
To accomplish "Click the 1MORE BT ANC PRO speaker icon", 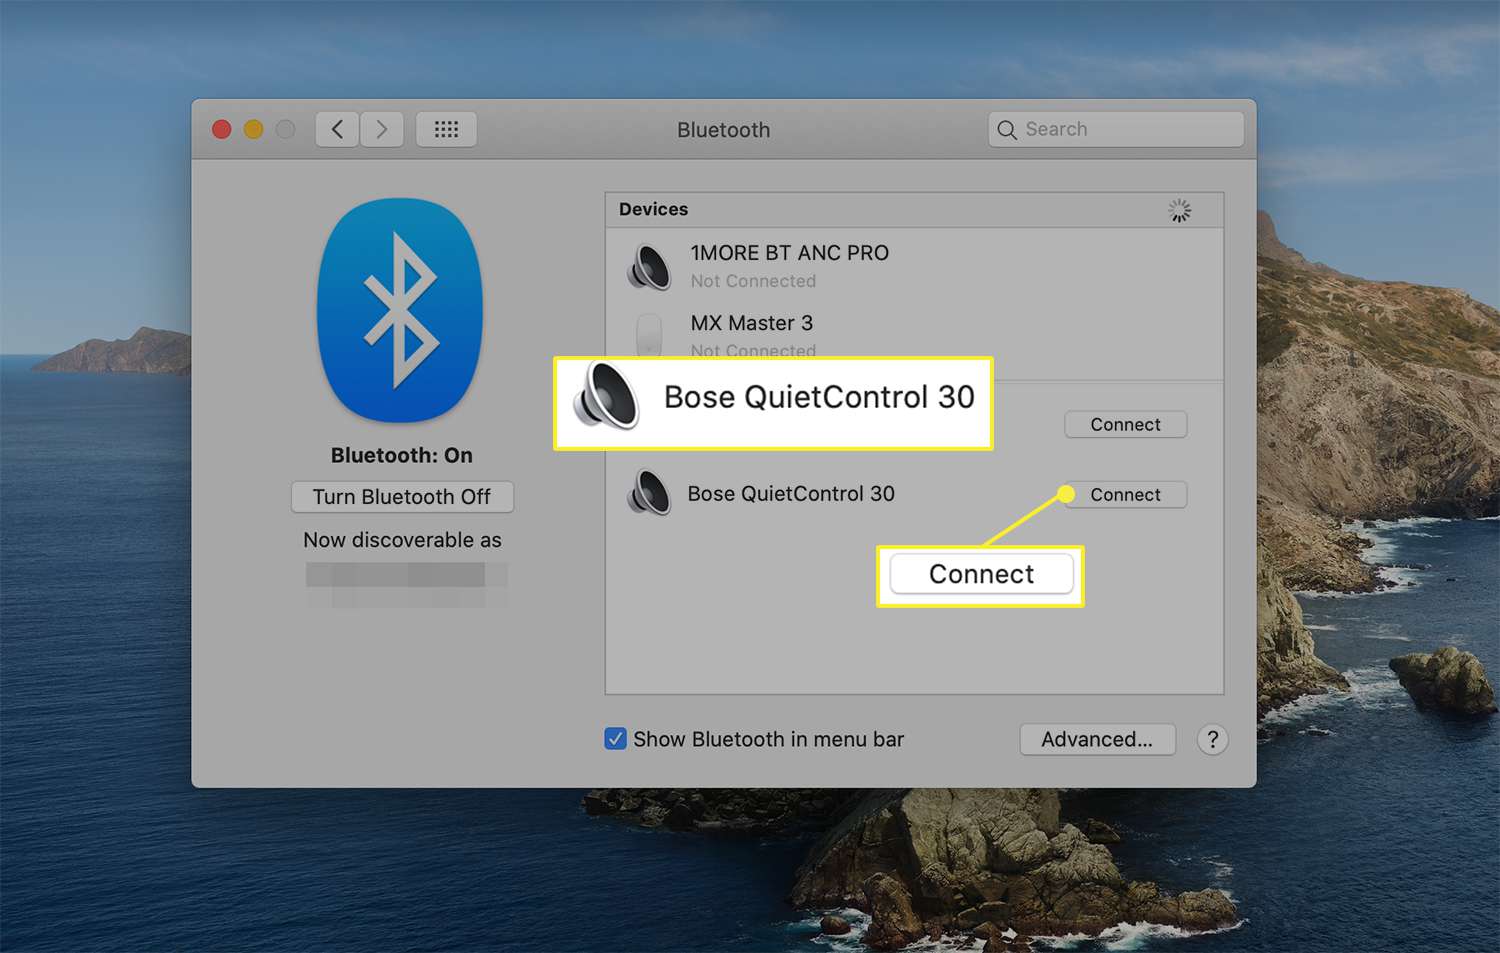I will coord(649,267).
